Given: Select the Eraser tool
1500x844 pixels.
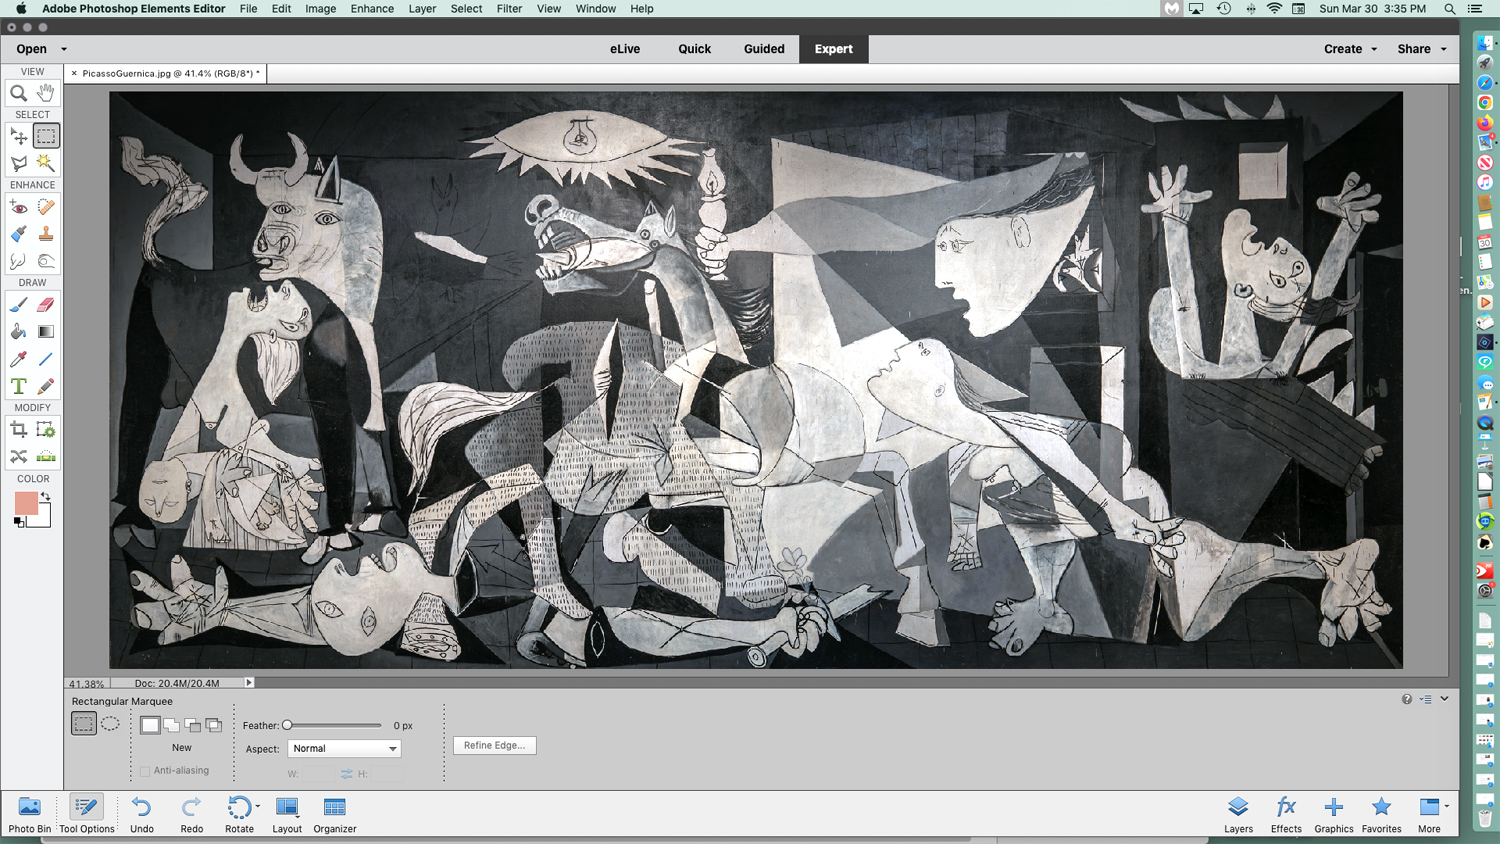Looking at the screenshot, I should (46, 305).
